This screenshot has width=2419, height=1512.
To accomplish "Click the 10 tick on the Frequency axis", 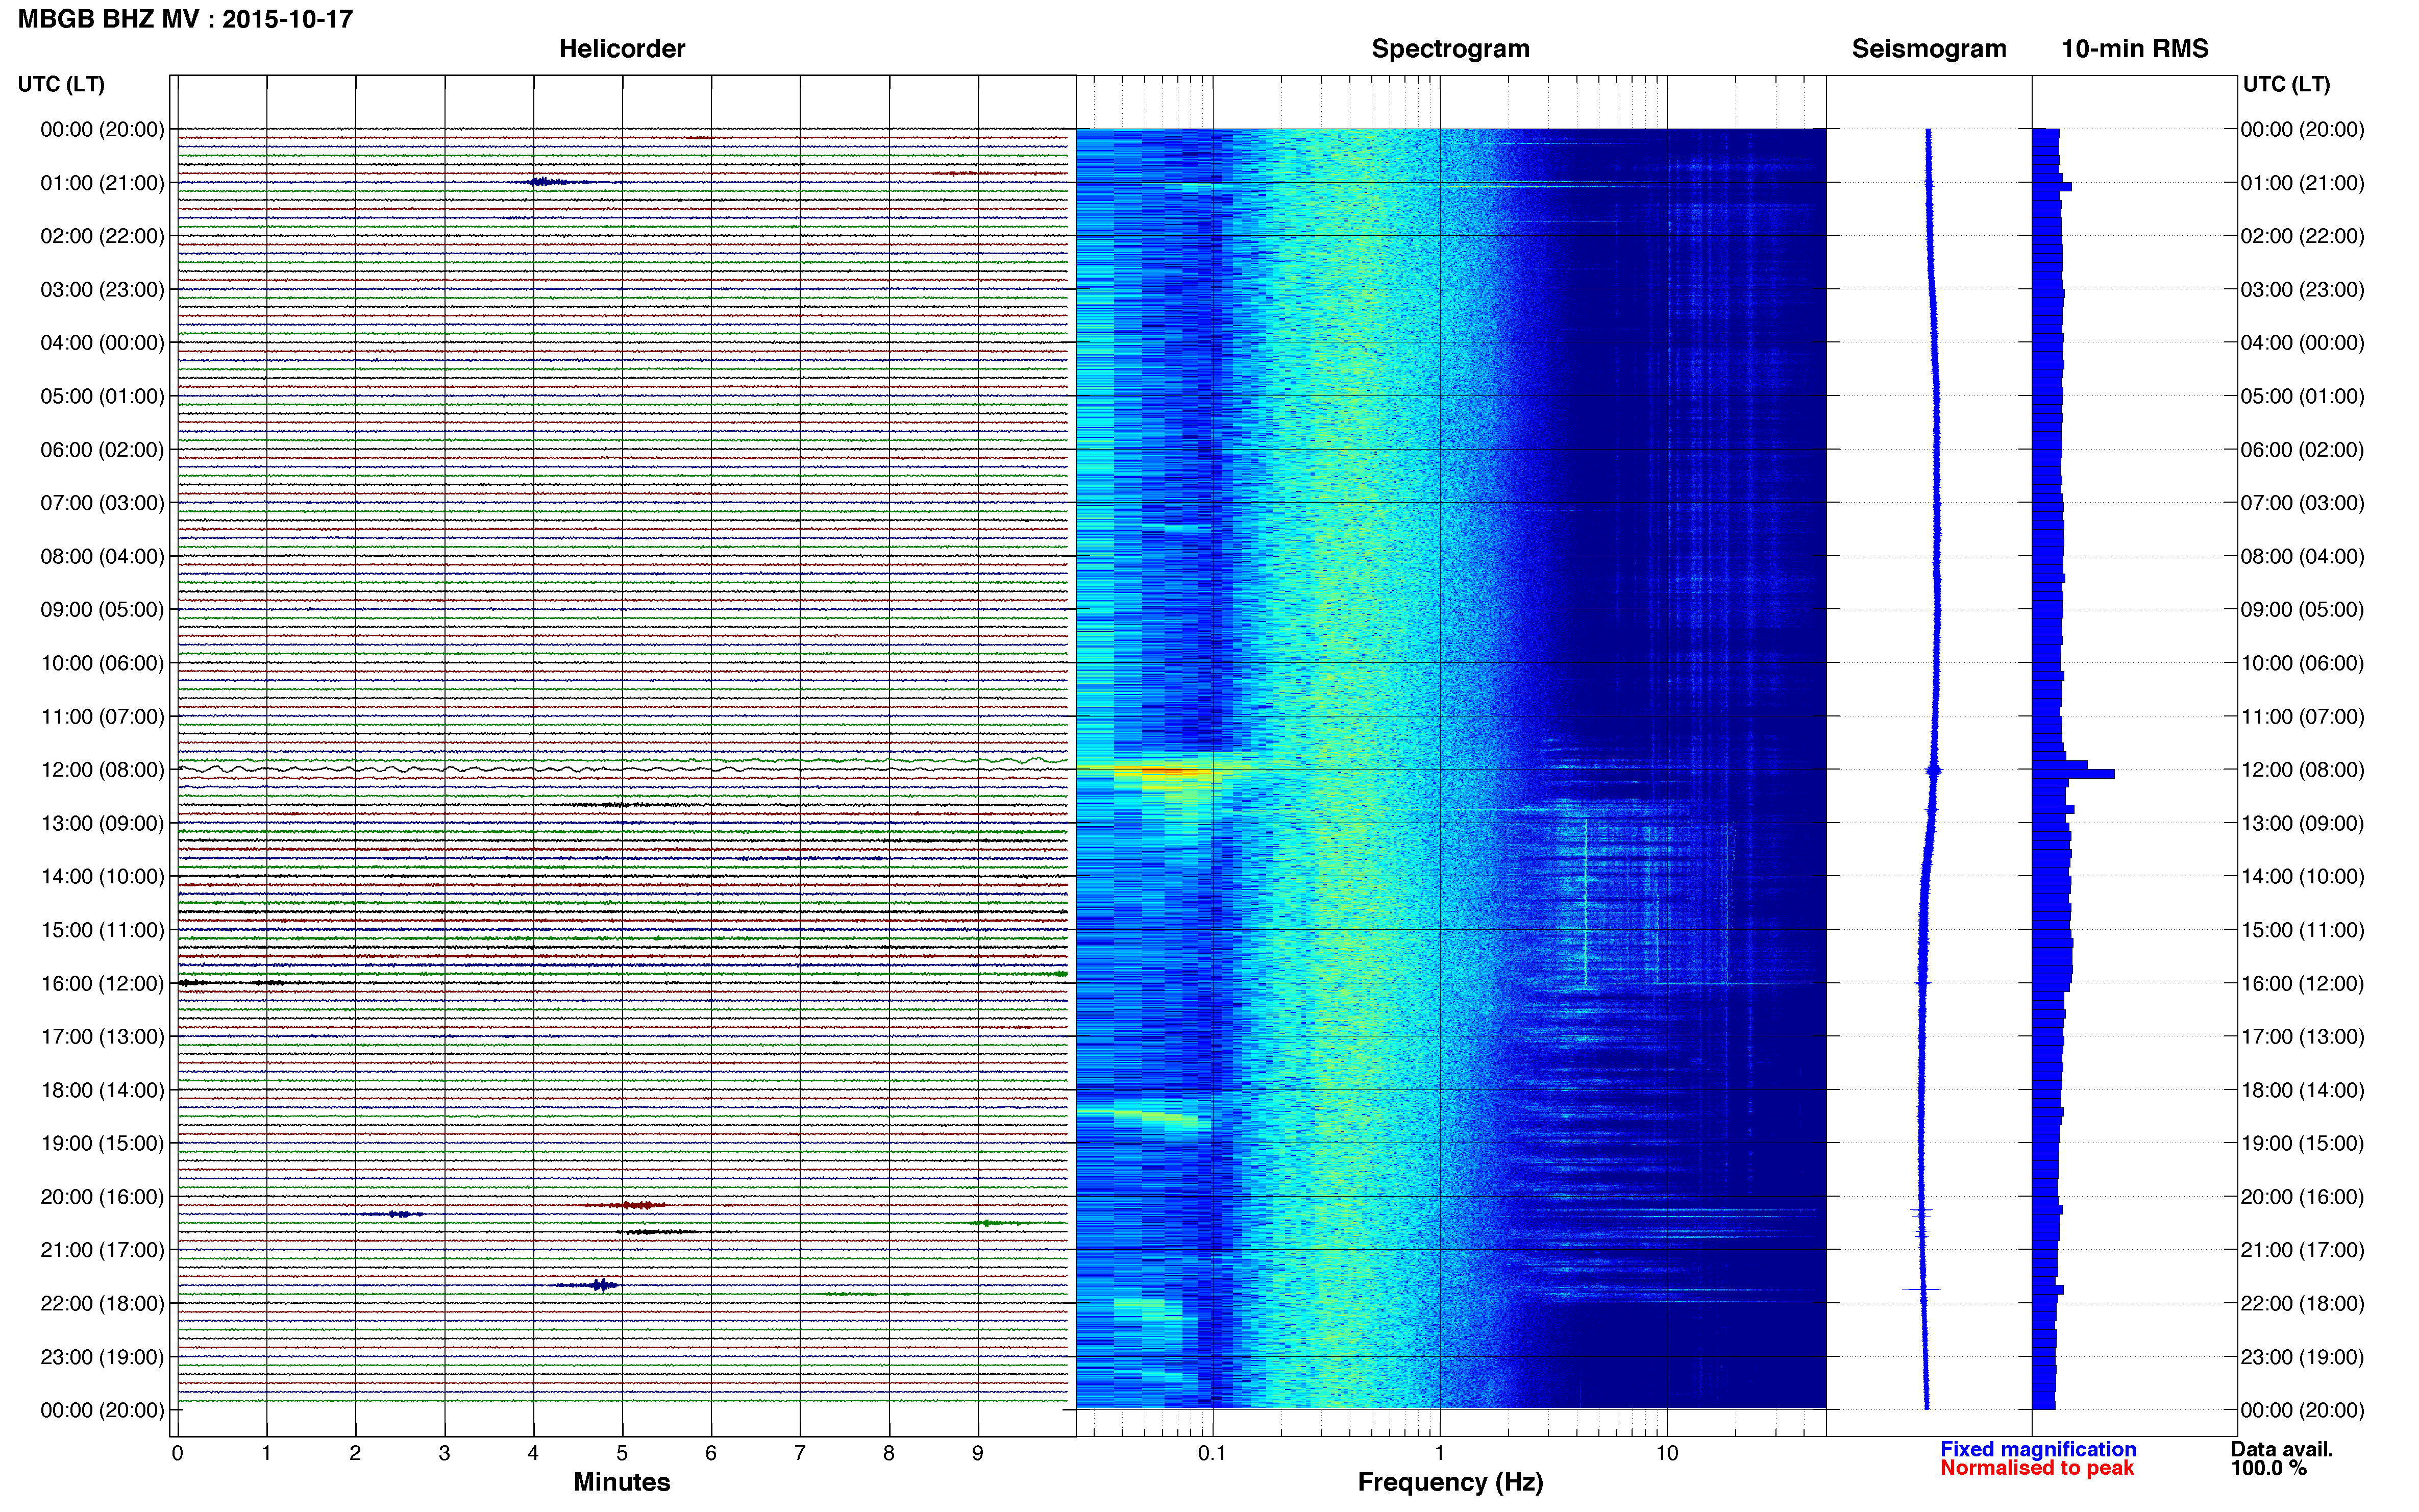I will [1666, 1453].
